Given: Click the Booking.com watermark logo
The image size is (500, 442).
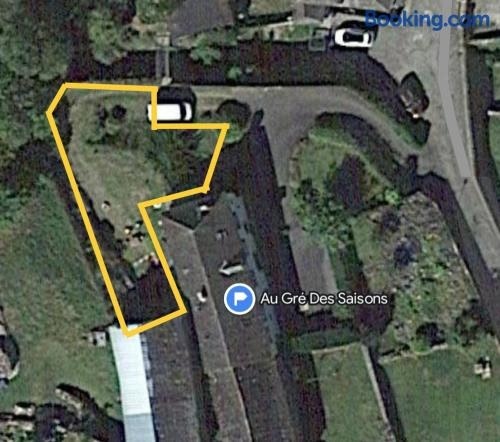Looking at the screenshot, I should tap(427, 20).
